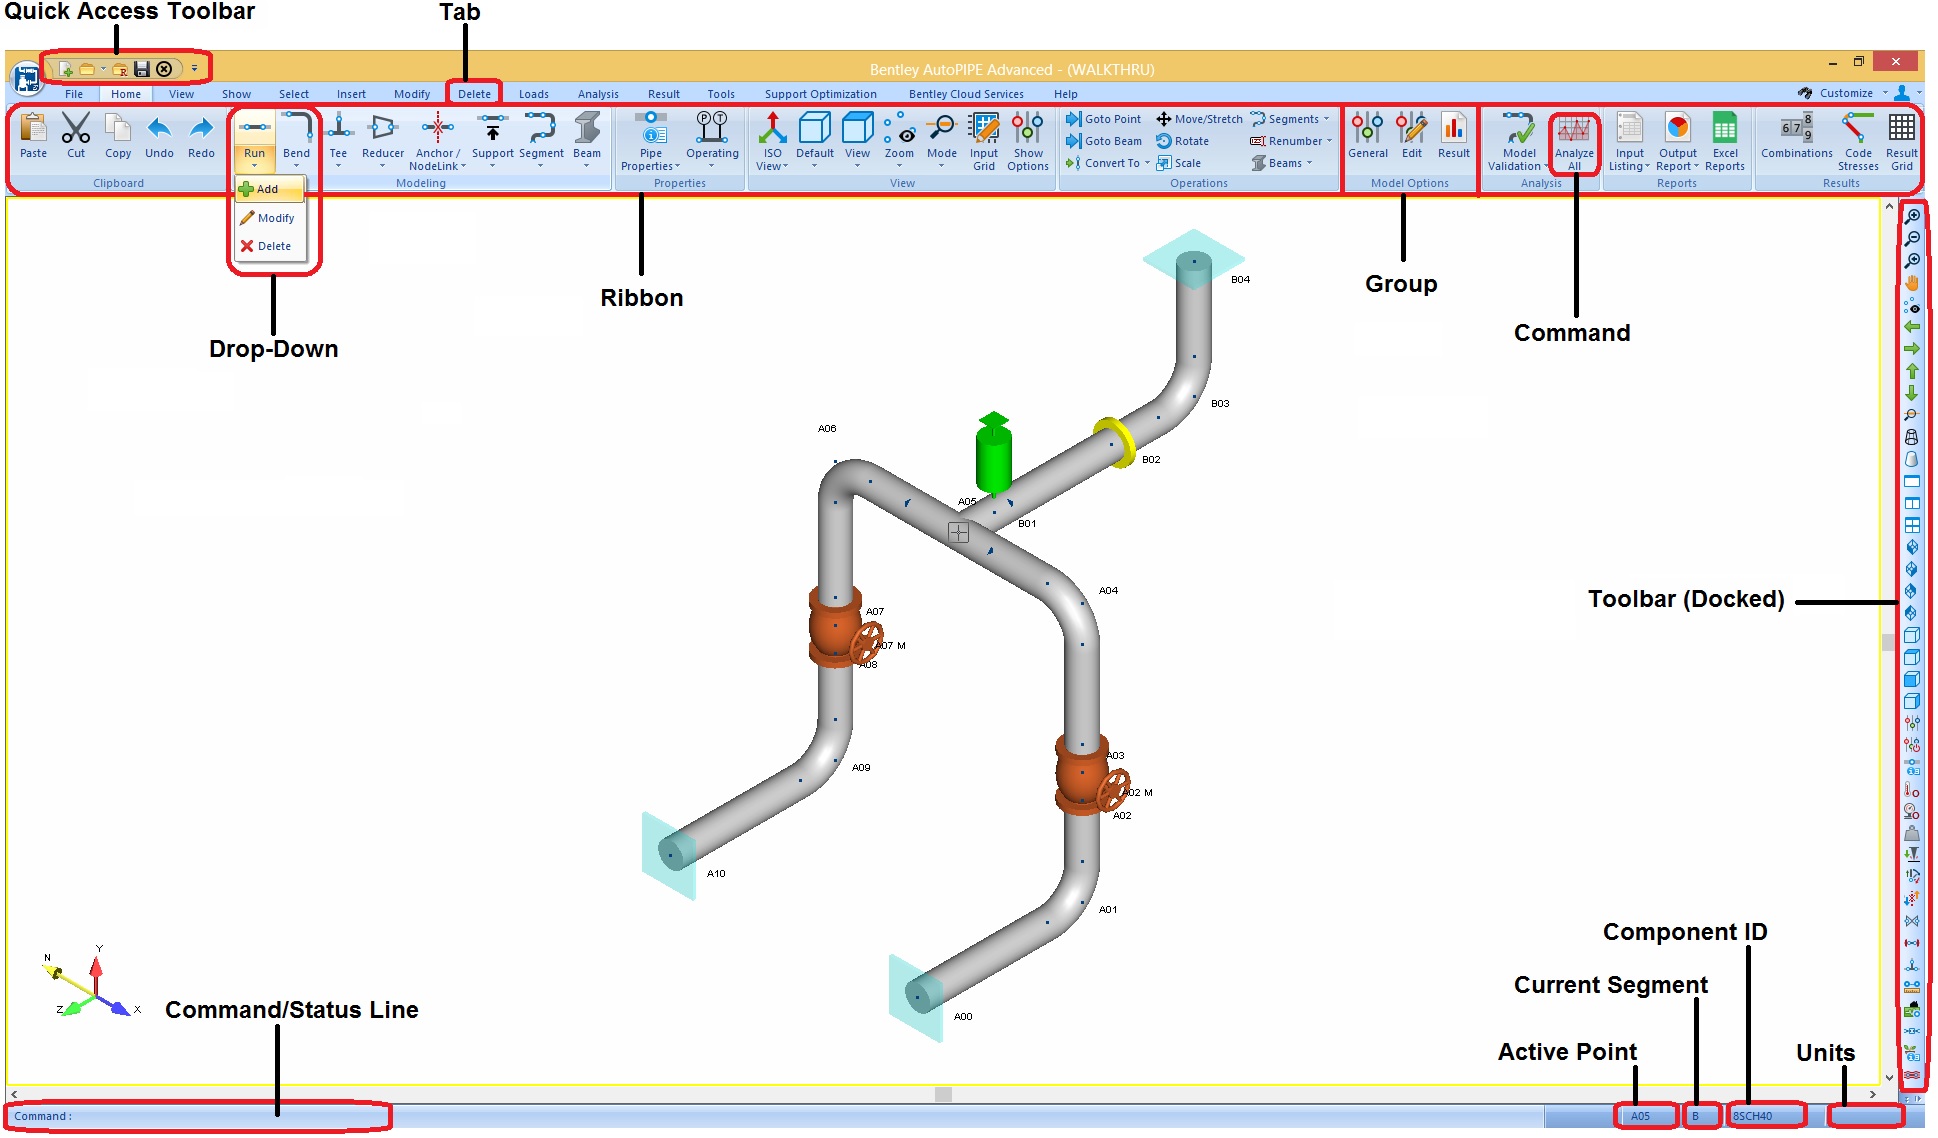This screenshot has height=1138, width=1938.
Task: Open the Result Grid
Action: point(1902,140)
